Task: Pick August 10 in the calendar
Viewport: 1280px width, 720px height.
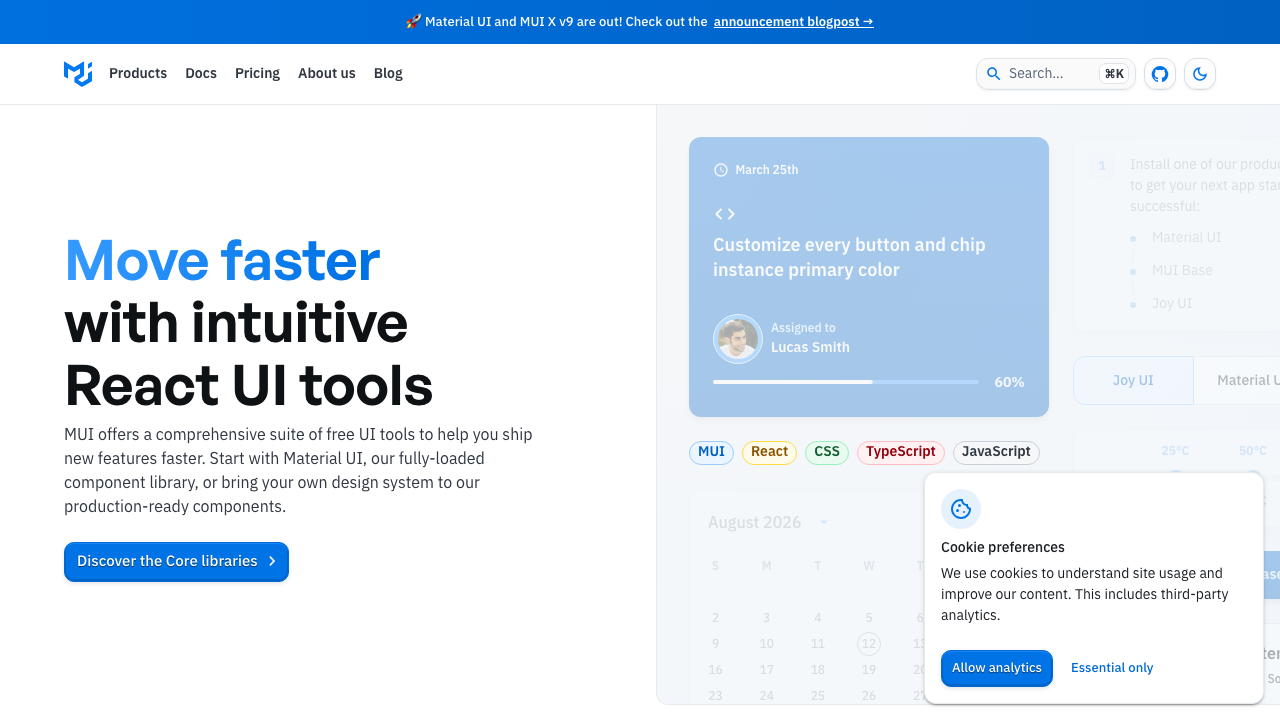Action: coord(766,644)
